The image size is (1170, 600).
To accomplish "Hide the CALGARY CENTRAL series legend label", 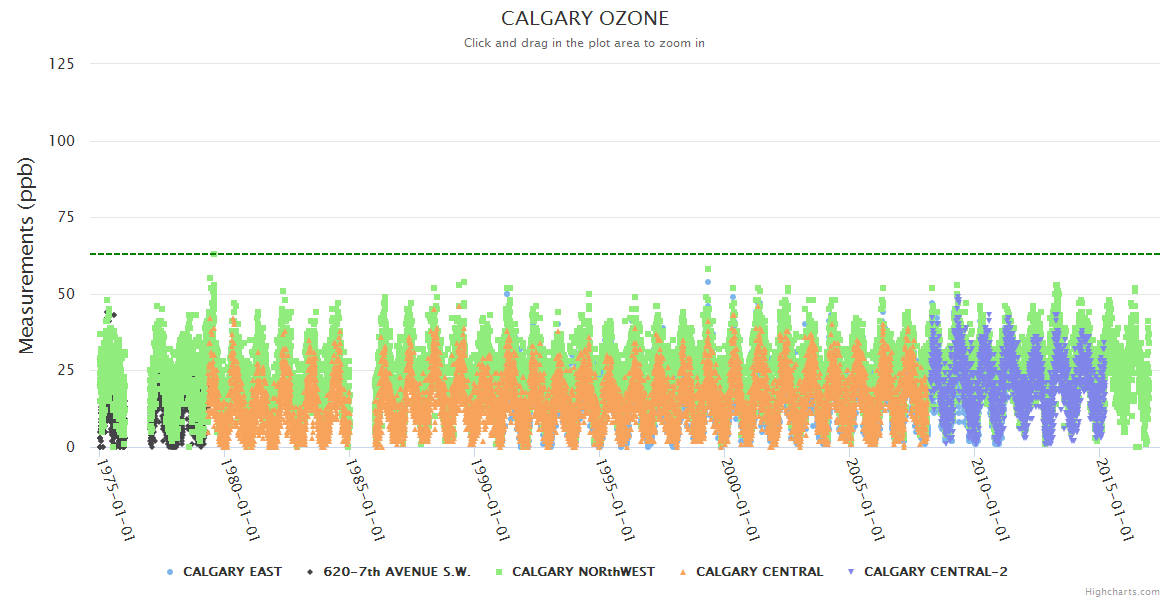I will tap(759, 572).
